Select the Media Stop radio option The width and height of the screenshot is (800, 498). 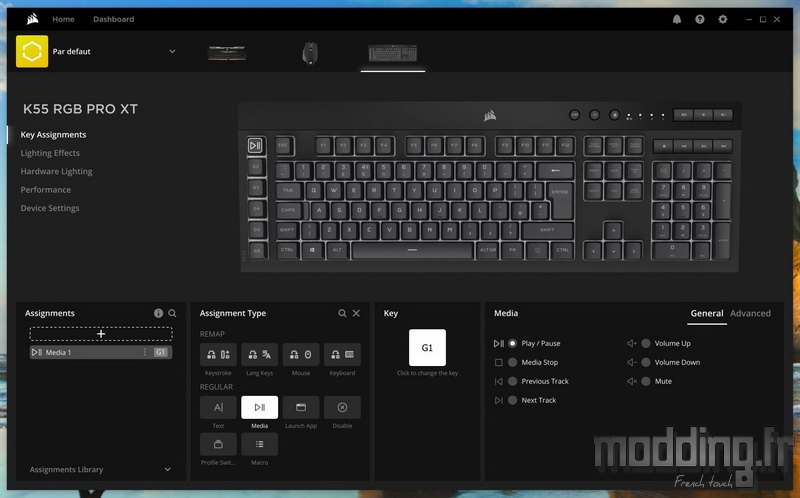[512, 362]
